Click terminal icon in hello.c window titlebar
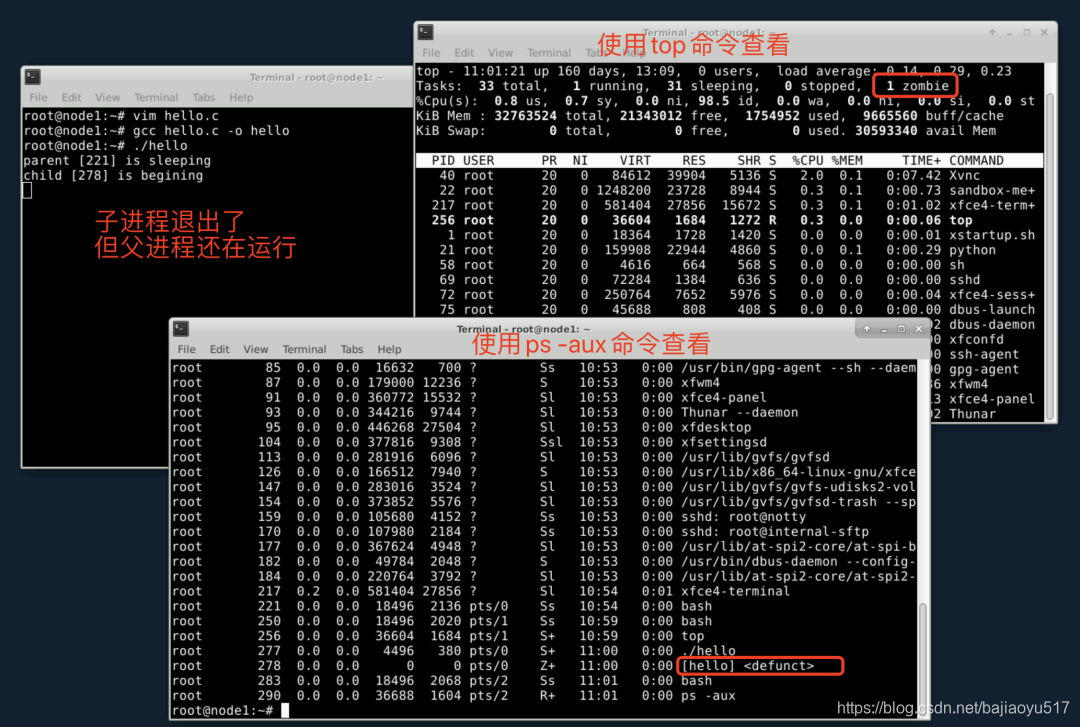1080x727 pixels. tap(32, 77)
